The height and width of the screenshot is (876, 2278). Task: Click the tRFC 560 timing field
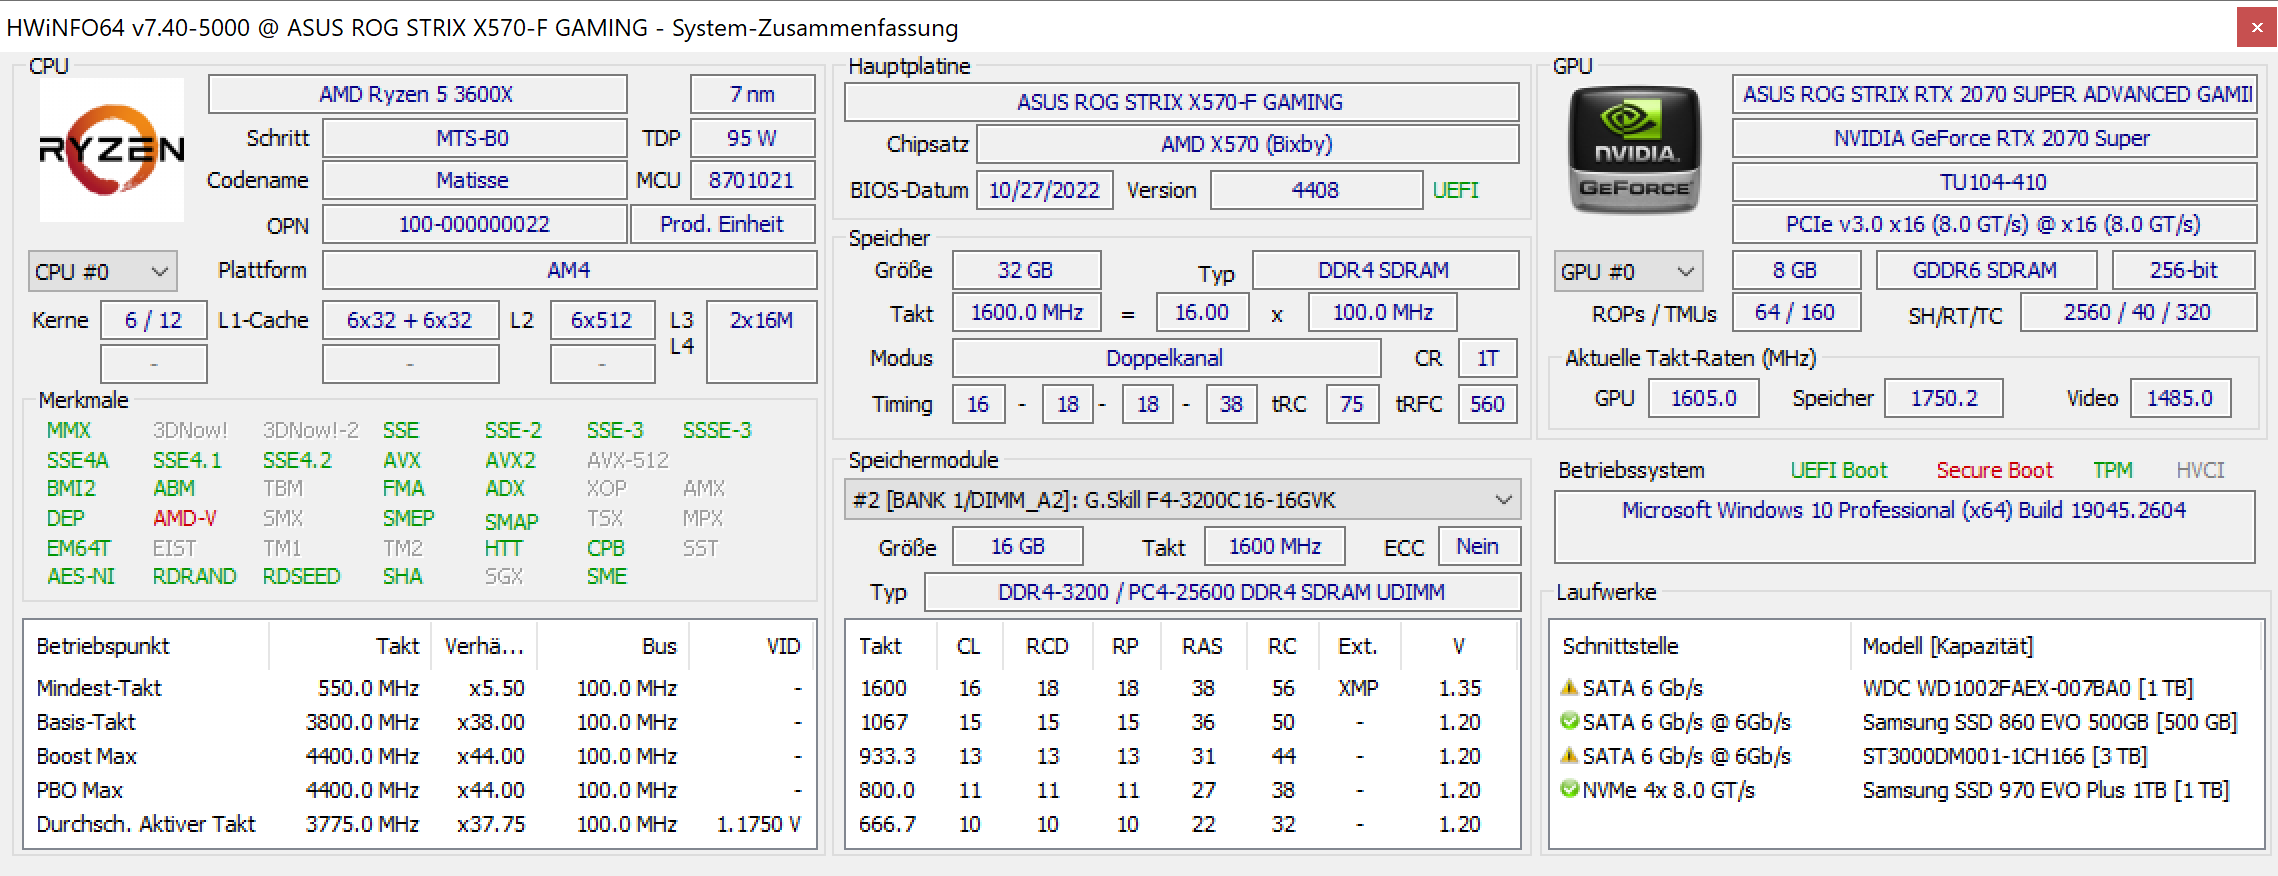coord(1487,404)
